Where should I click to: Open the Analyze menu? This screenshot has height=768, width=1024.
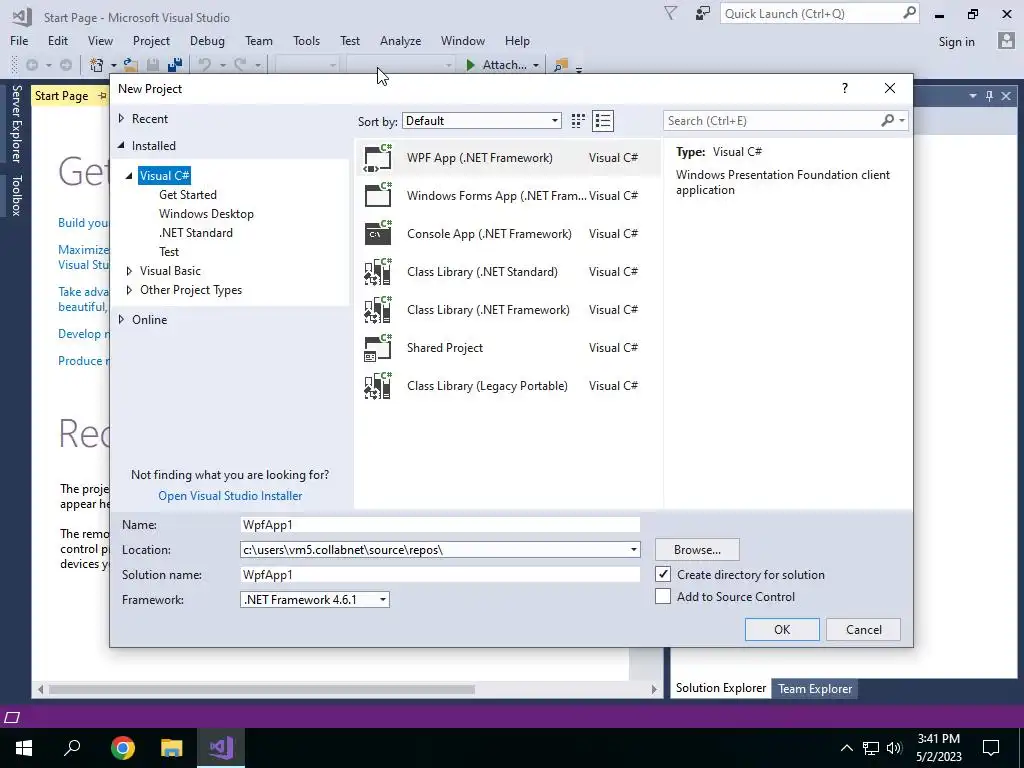pyautogui.click(x=400, y=40)
